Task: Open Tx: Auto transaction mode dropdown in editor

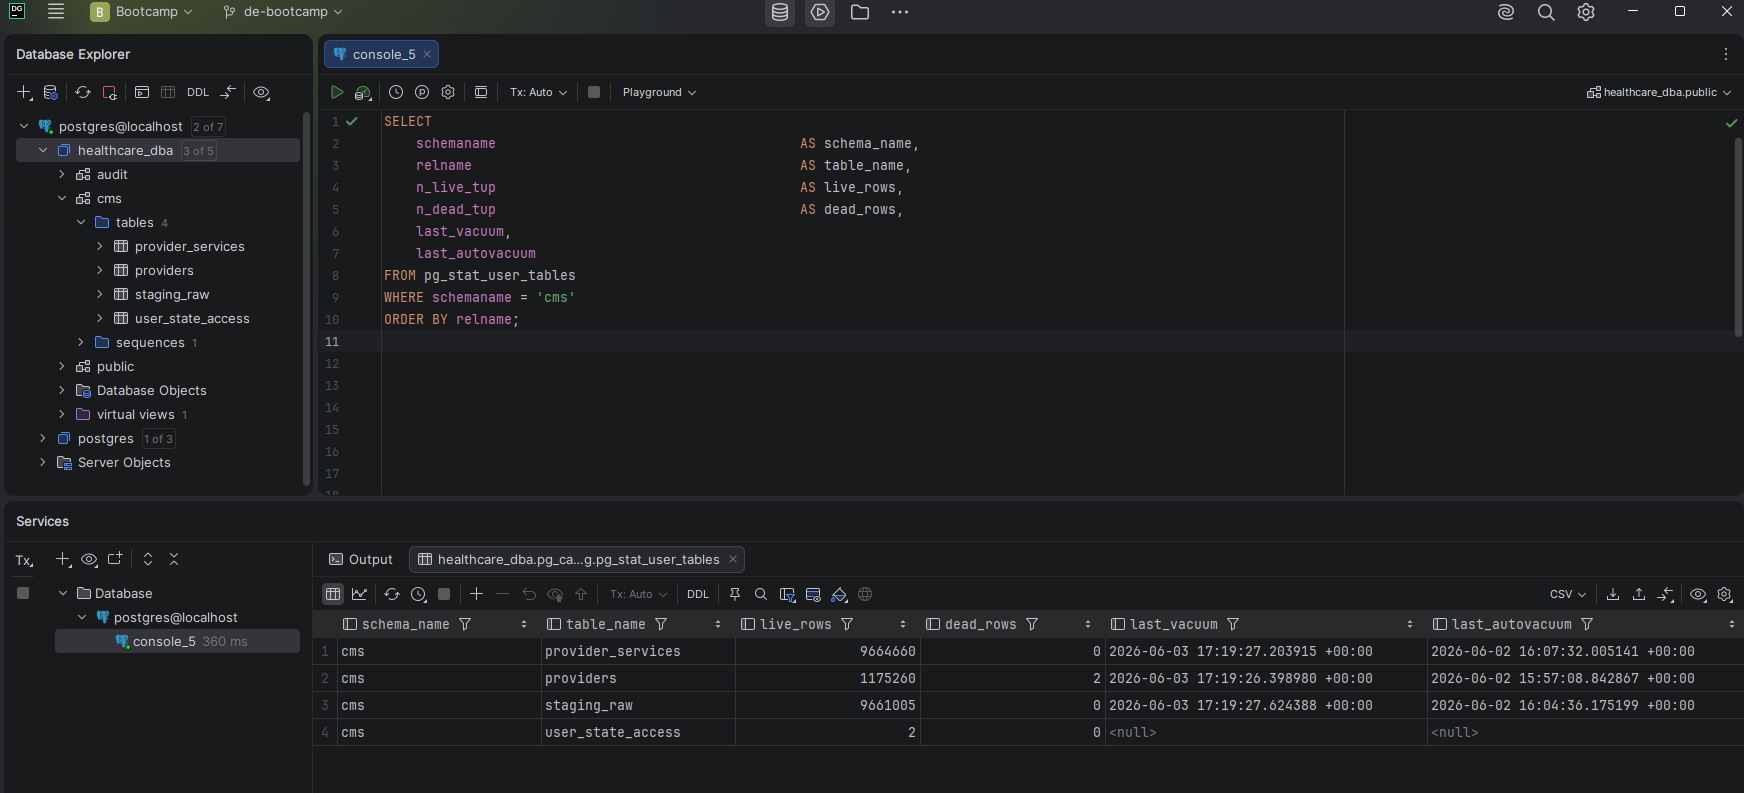Action: tap(538, 92)
